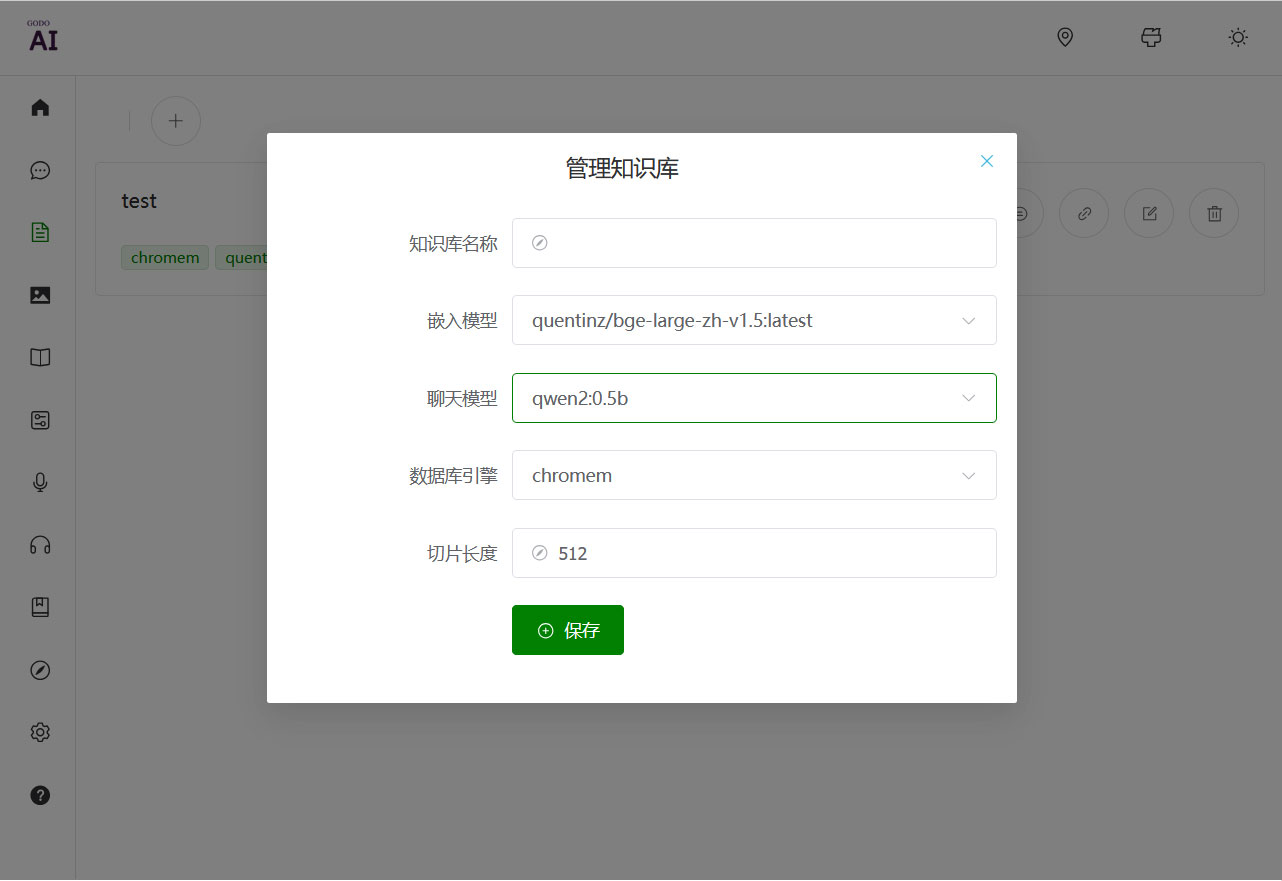The image size is (1282, 881).
Task: Expand the 嵌入模型 embedding model dropdown
Action: tap(754, 320)
